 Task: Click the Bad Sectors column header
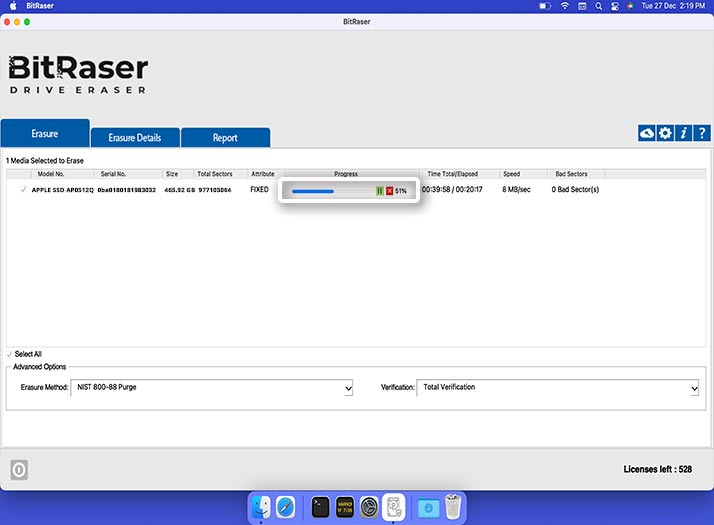571,174
